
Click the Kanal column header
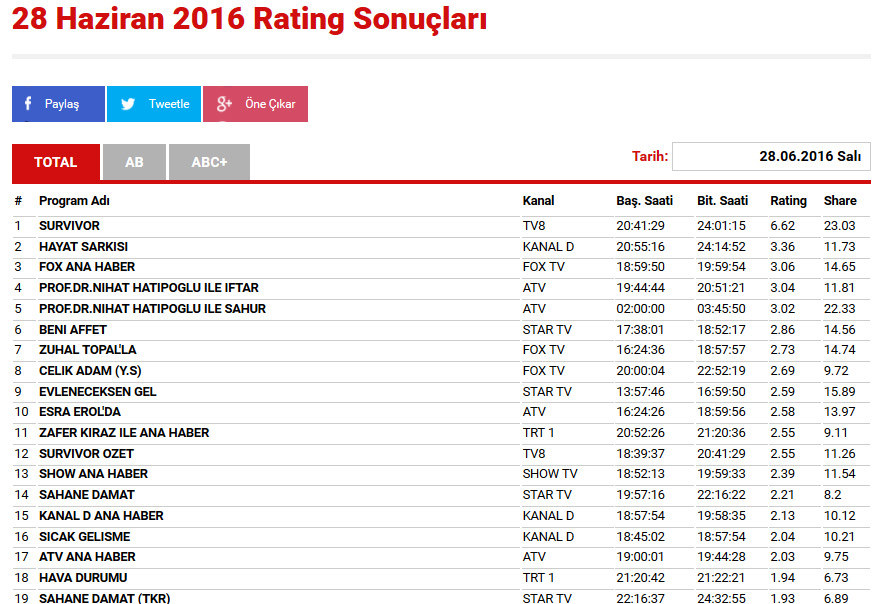[x=538, y=201]
